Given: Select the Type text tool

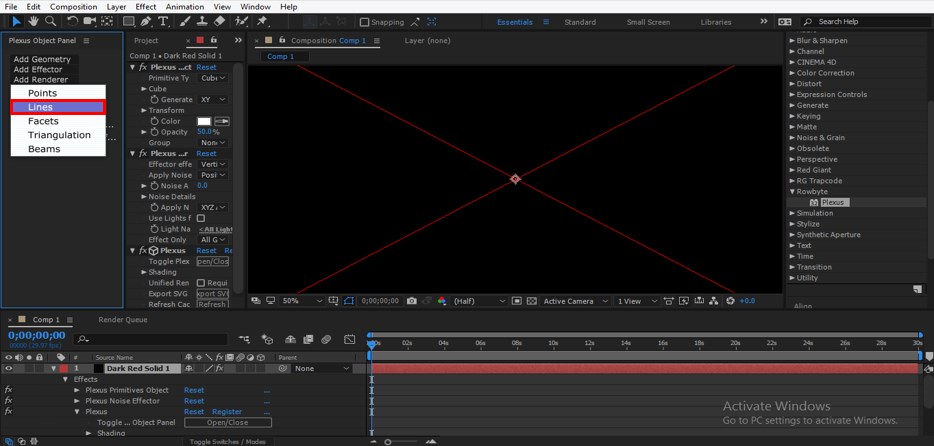Looking at the screenshot, I should 163,21.
